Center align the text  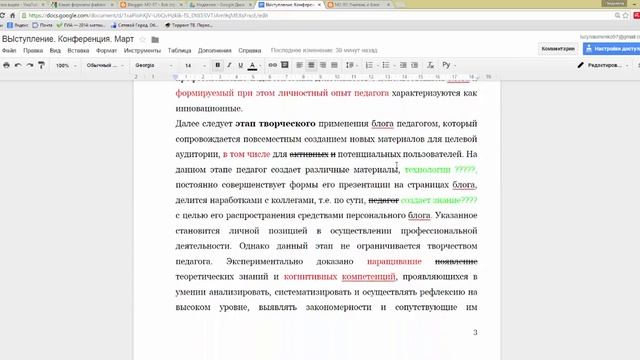(311, 65)
